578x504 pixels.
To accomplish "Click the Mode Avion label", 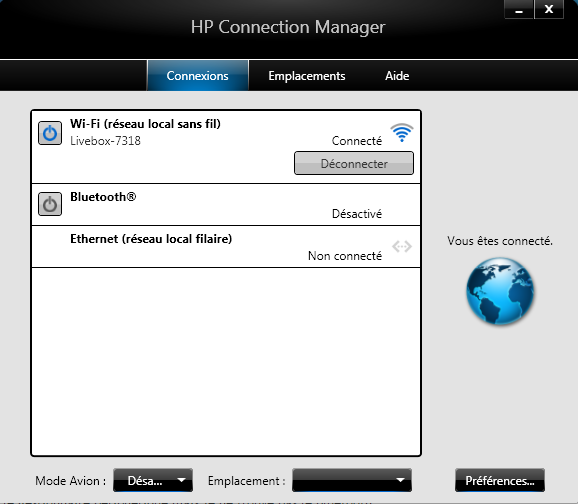I will 70,481.
